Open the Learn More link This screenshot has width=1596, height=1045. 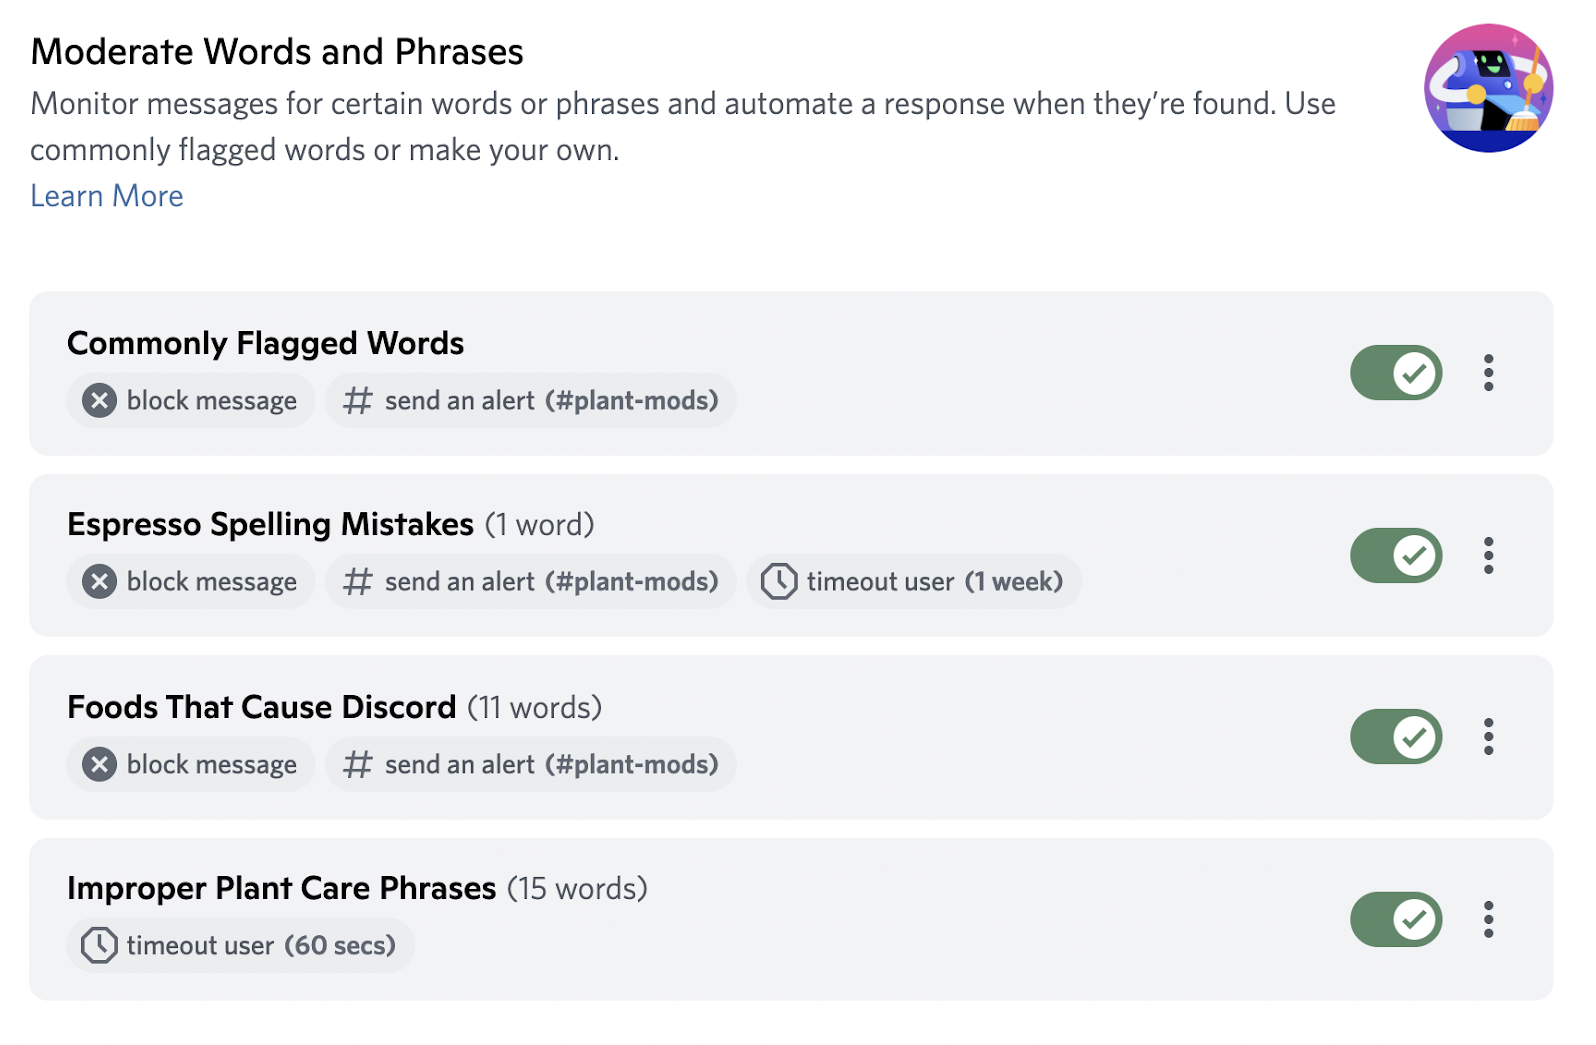coord(106,196)
